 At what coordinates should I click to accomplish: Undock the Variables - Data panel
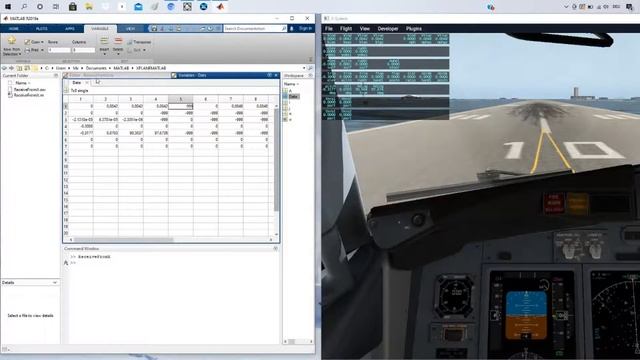click(x=269, y=76)
